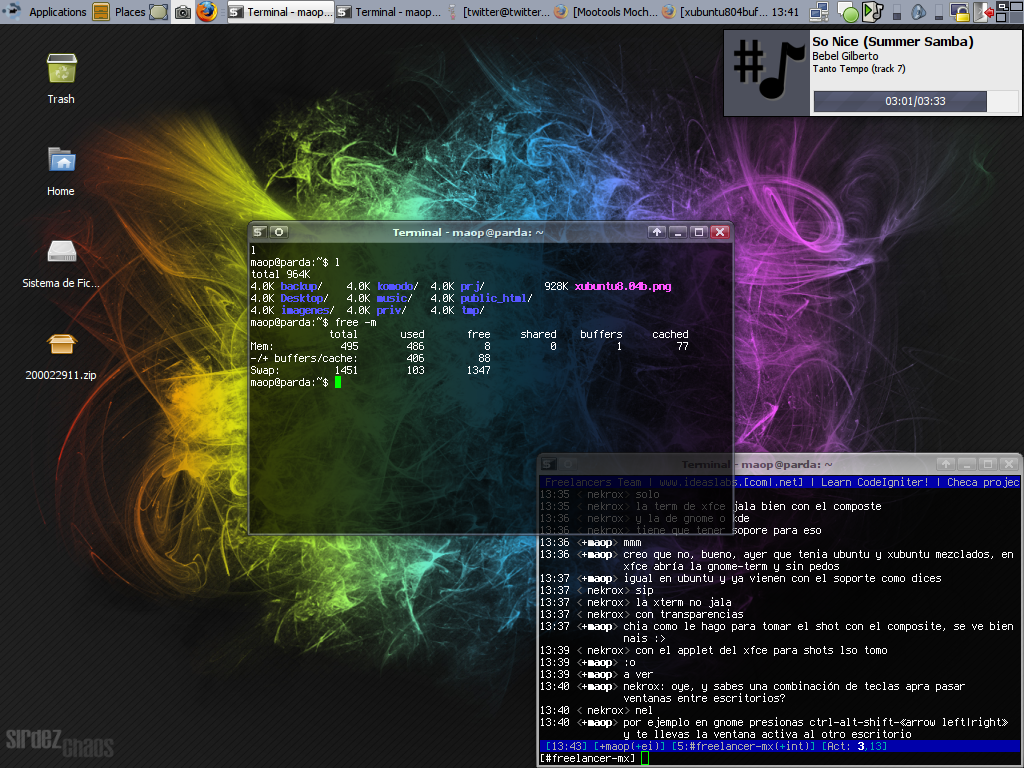Maximize the IRC Terminal window
Screen dimensions: 1024x768
tap(987, 464)
